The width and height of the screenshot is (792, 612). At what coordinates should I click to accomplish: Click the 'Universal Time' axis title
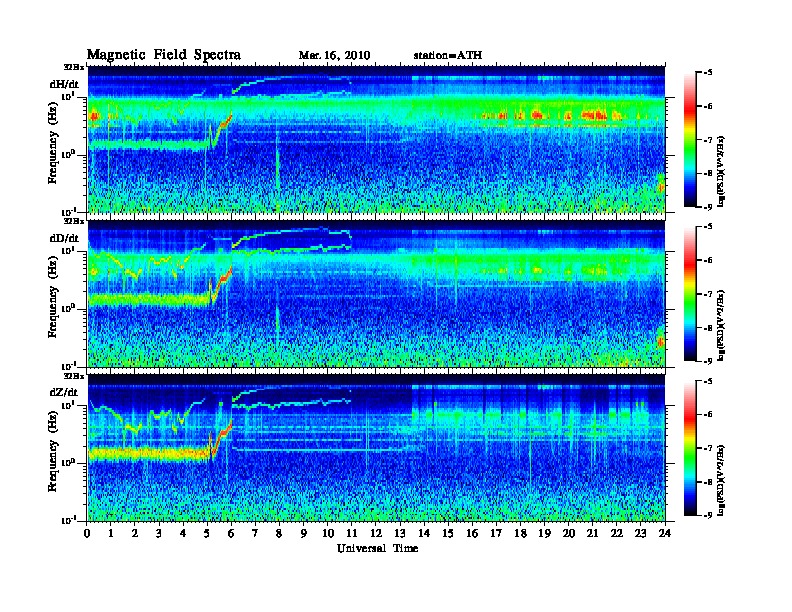(x=377, y=548)
